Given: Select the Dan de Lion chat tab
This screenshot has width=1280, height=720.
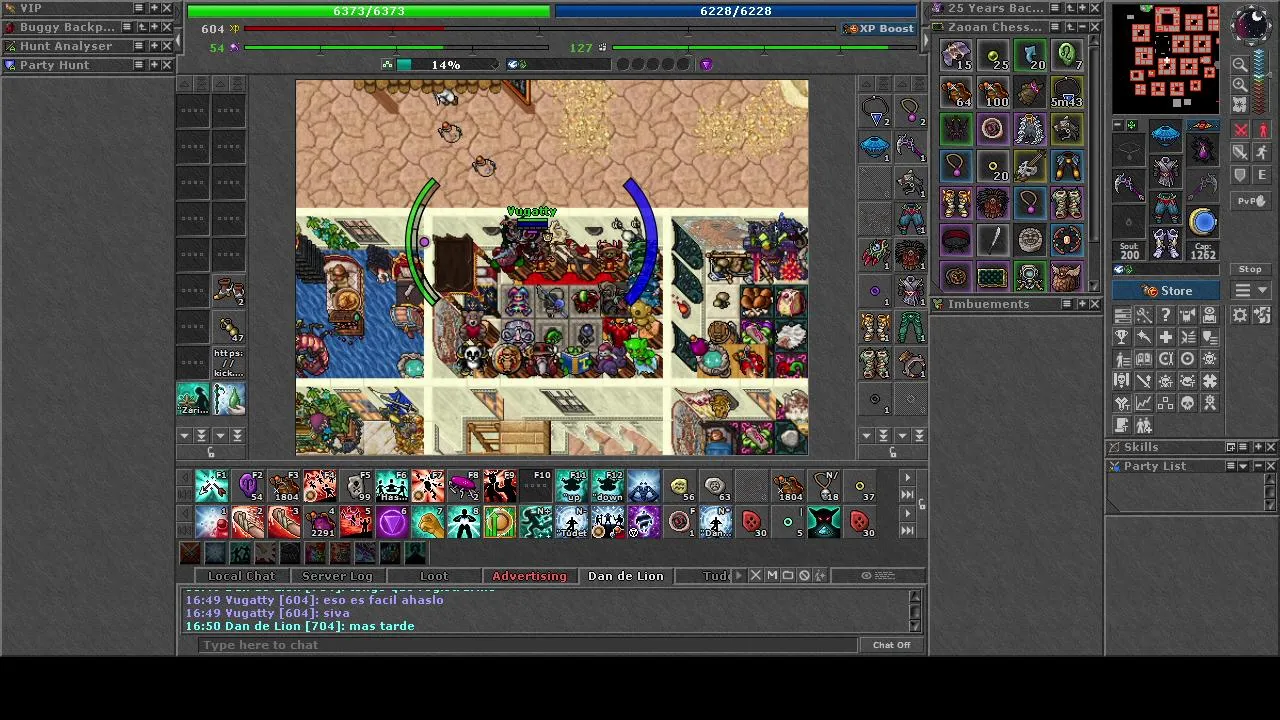Looking at the screenshot, I should [626, 576].
